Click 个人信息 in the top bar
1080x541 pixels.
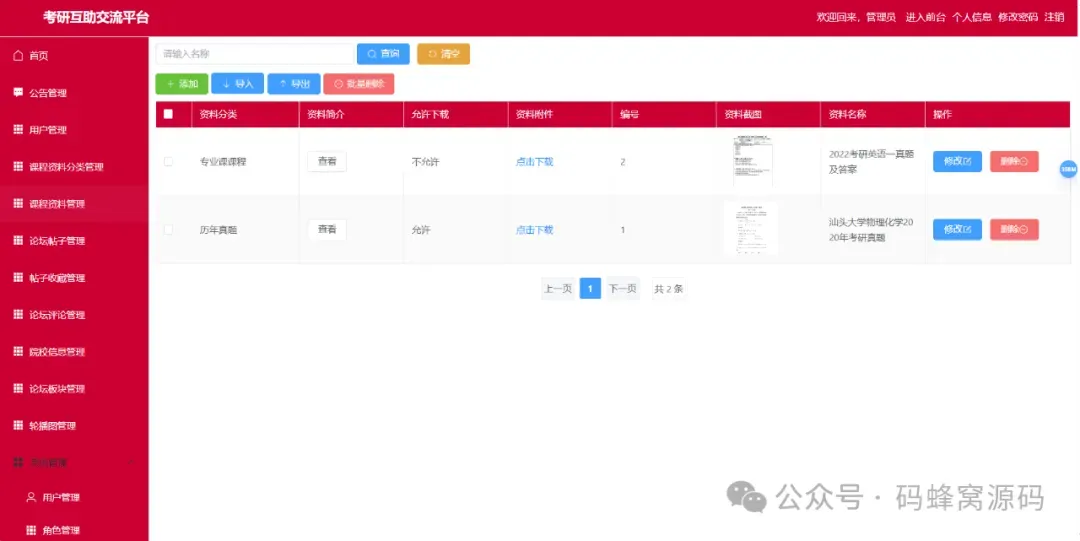tap(972, 17)
